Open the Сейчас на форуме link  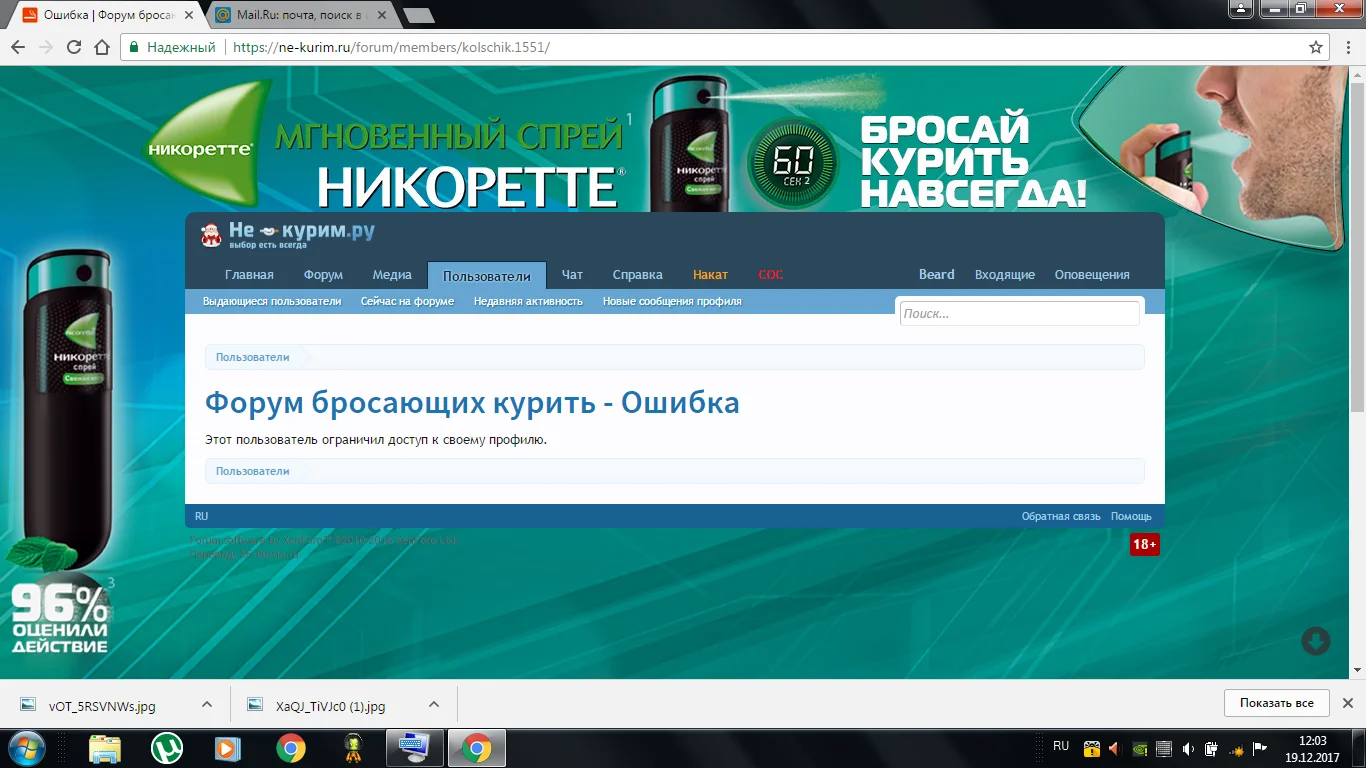407,301
